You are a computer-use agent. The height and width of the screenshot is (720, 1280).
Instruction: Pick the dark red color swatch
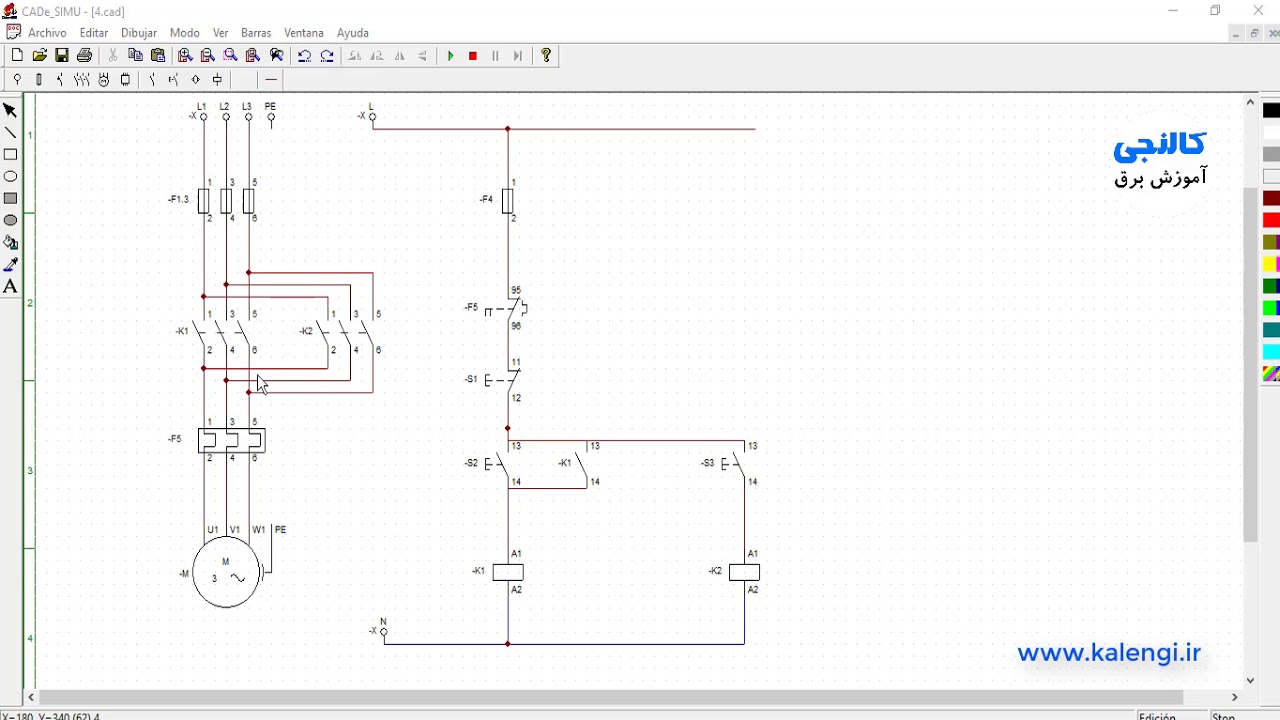(1271, 198)
